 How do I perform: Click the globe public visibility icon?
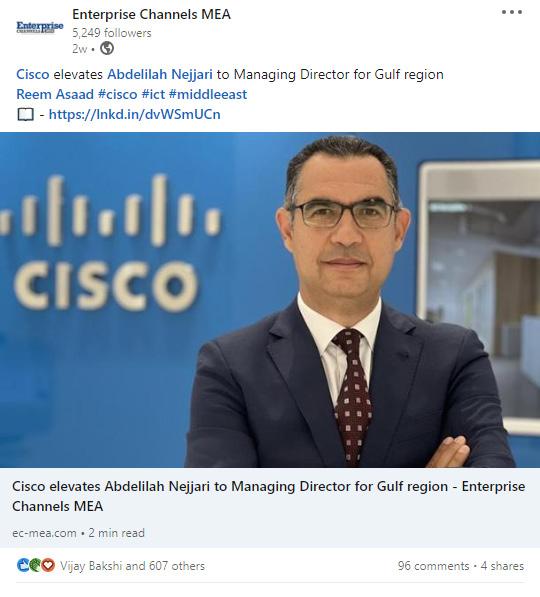click(107, 48)
